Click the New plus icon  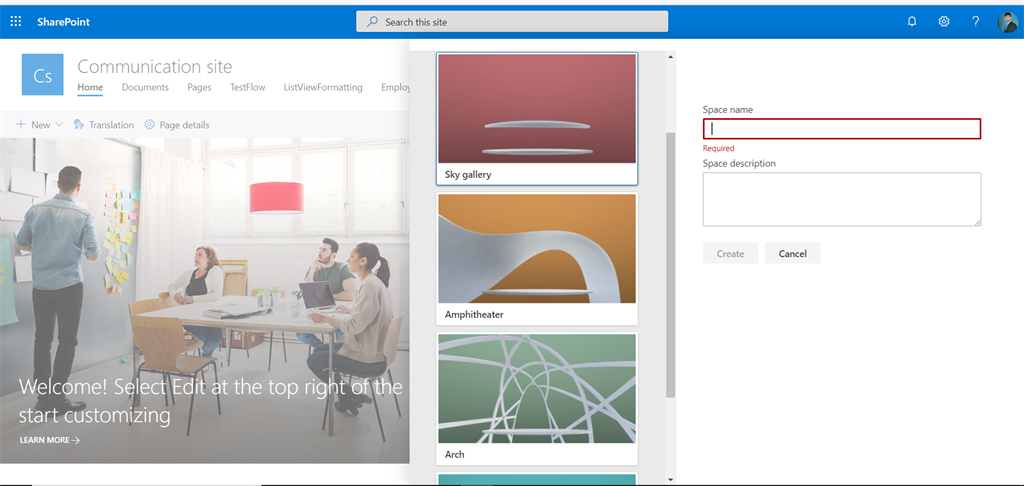21,124
